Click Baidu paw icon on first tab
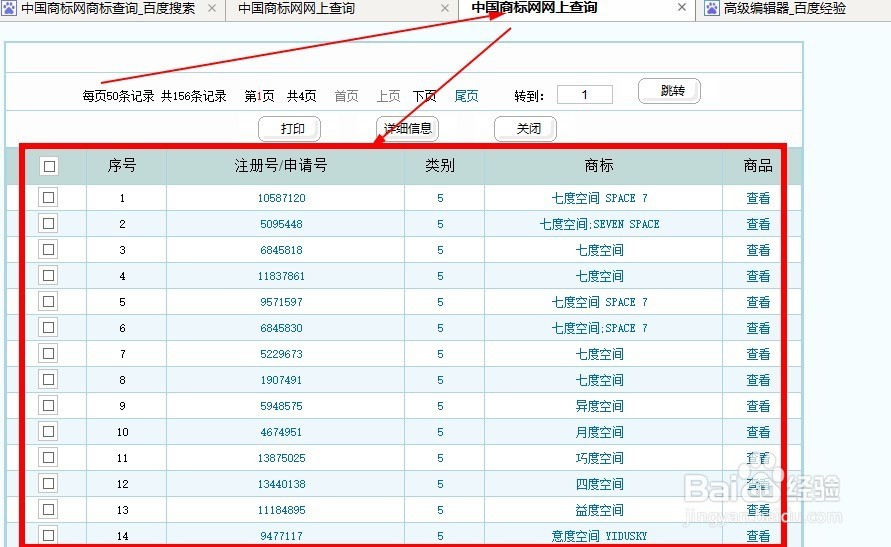Image resolution: width=891 pixels, height=547 pixels. (9, 8)
